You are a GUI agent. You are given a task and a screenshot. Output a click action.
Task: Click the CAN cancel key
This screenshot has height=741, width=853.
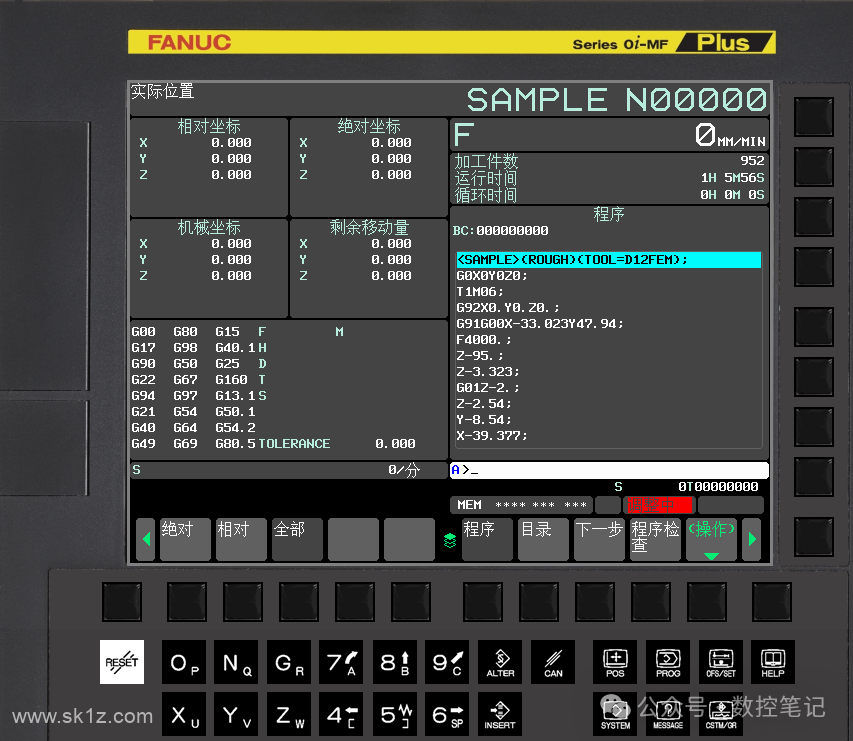(x=553, y=662)
